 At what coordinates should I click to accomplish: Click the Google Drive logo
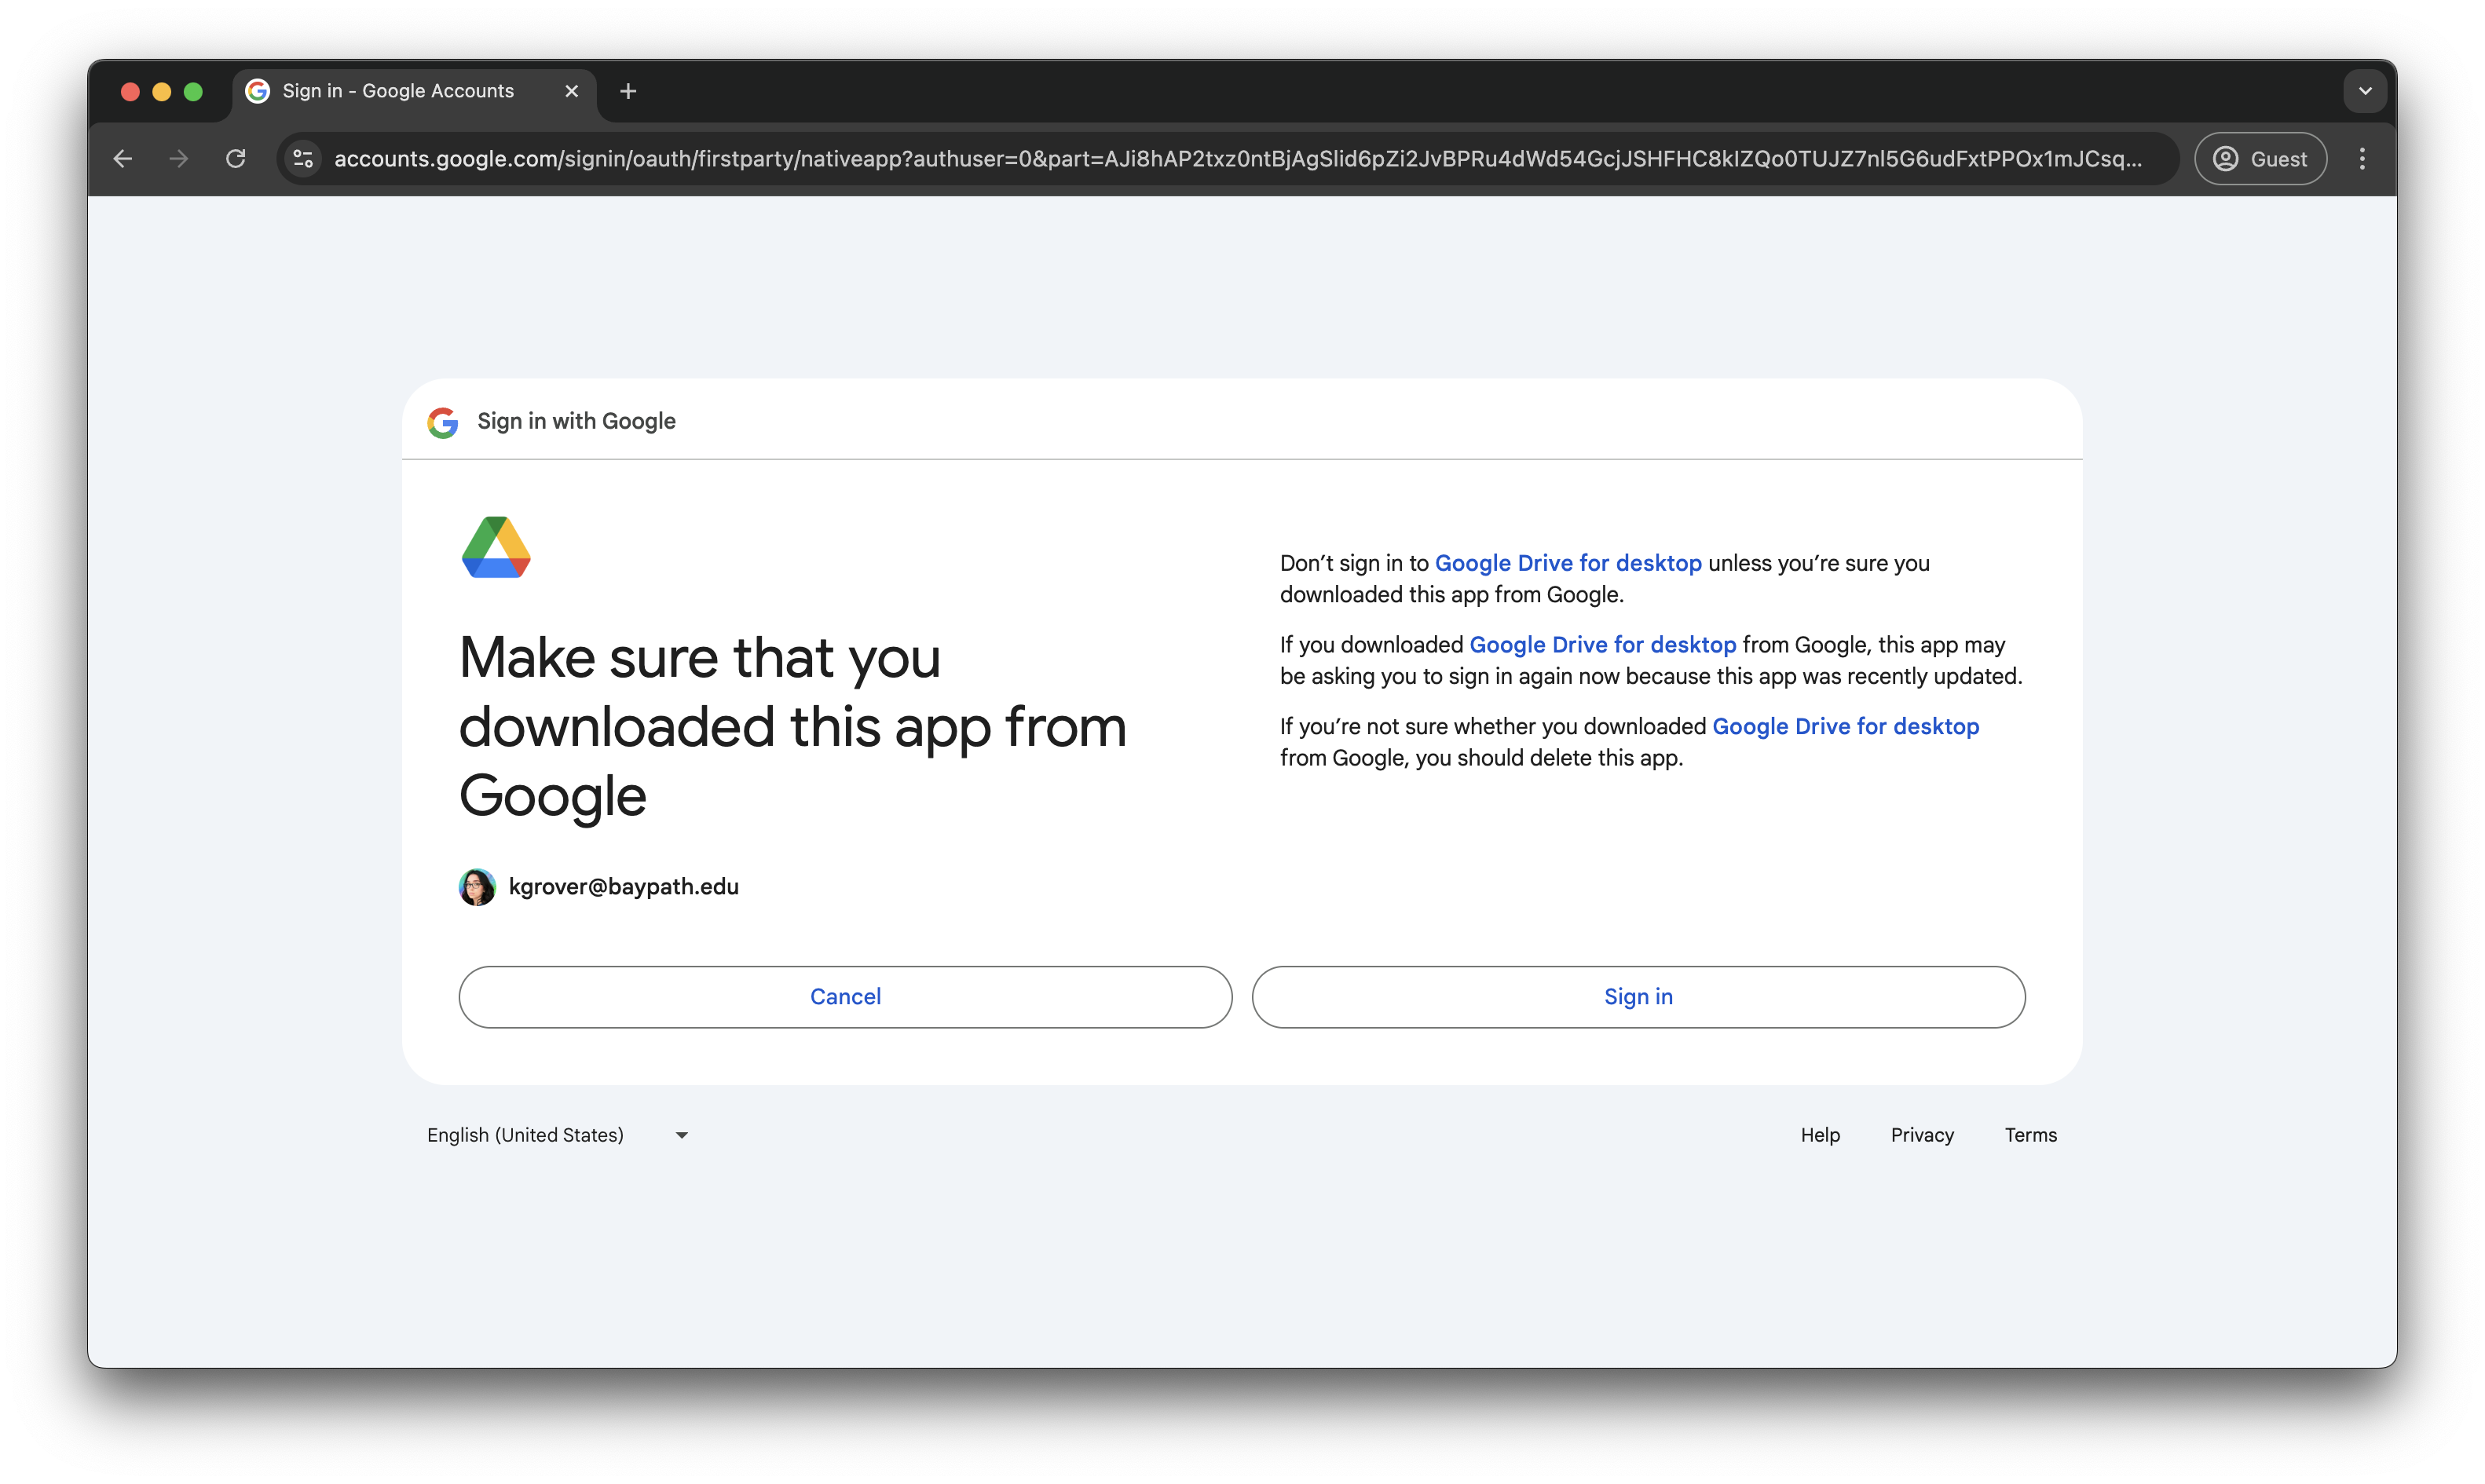coord(496,548)
